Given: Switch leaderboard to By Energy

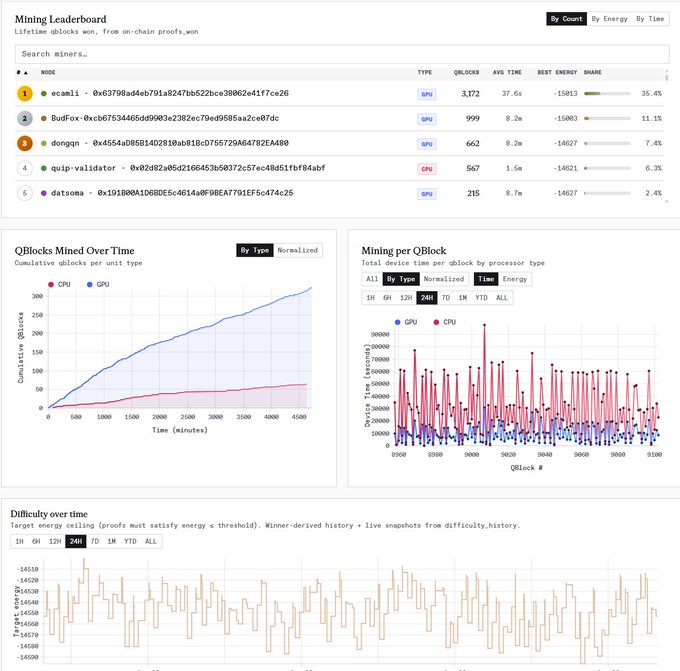Looking at the screenshot, I should (x=609, y=19).
